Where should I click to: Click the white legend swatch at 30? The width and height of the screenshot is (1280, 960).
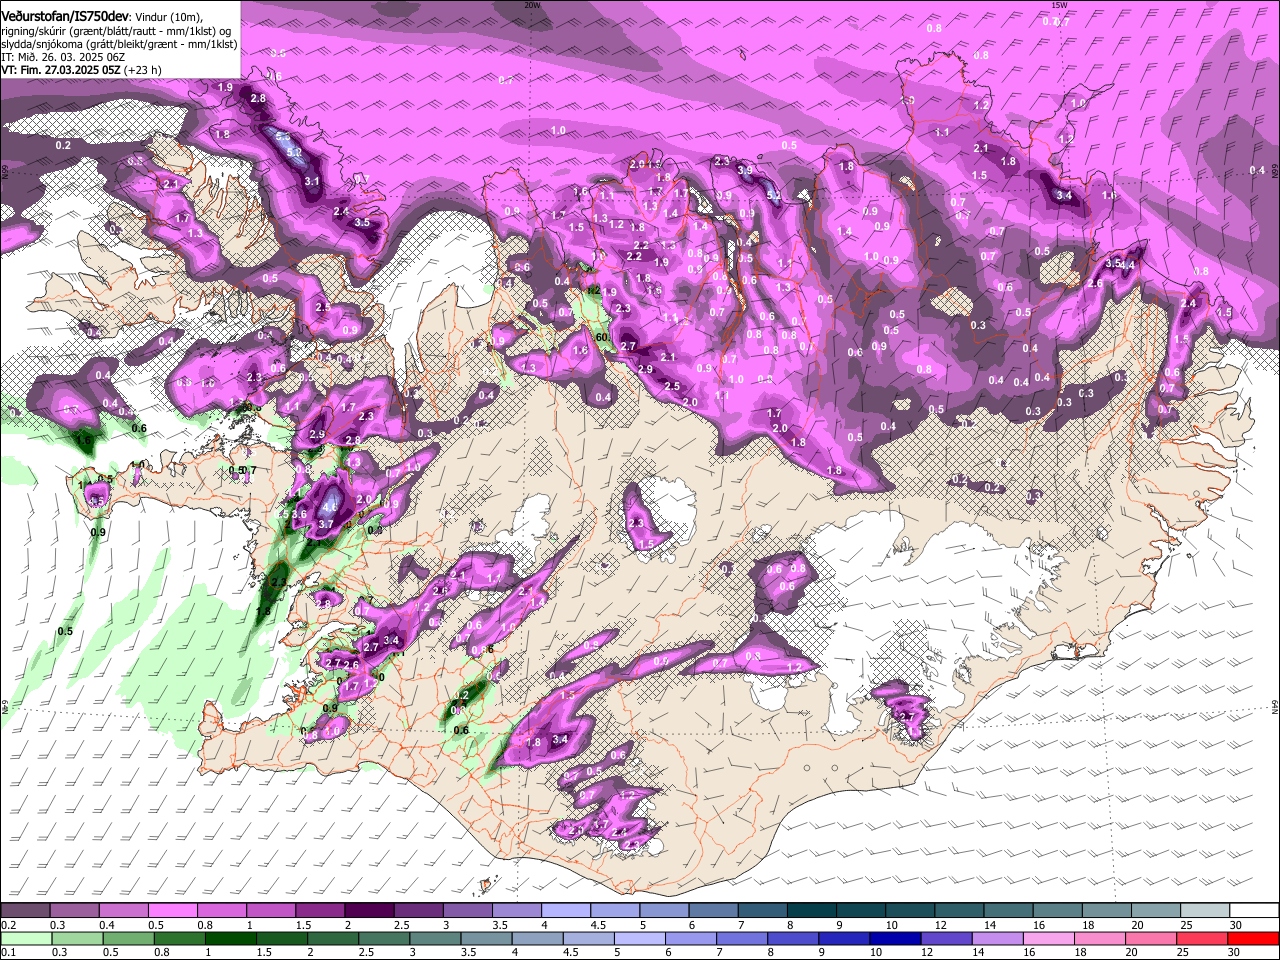[x=1254, y=910]
